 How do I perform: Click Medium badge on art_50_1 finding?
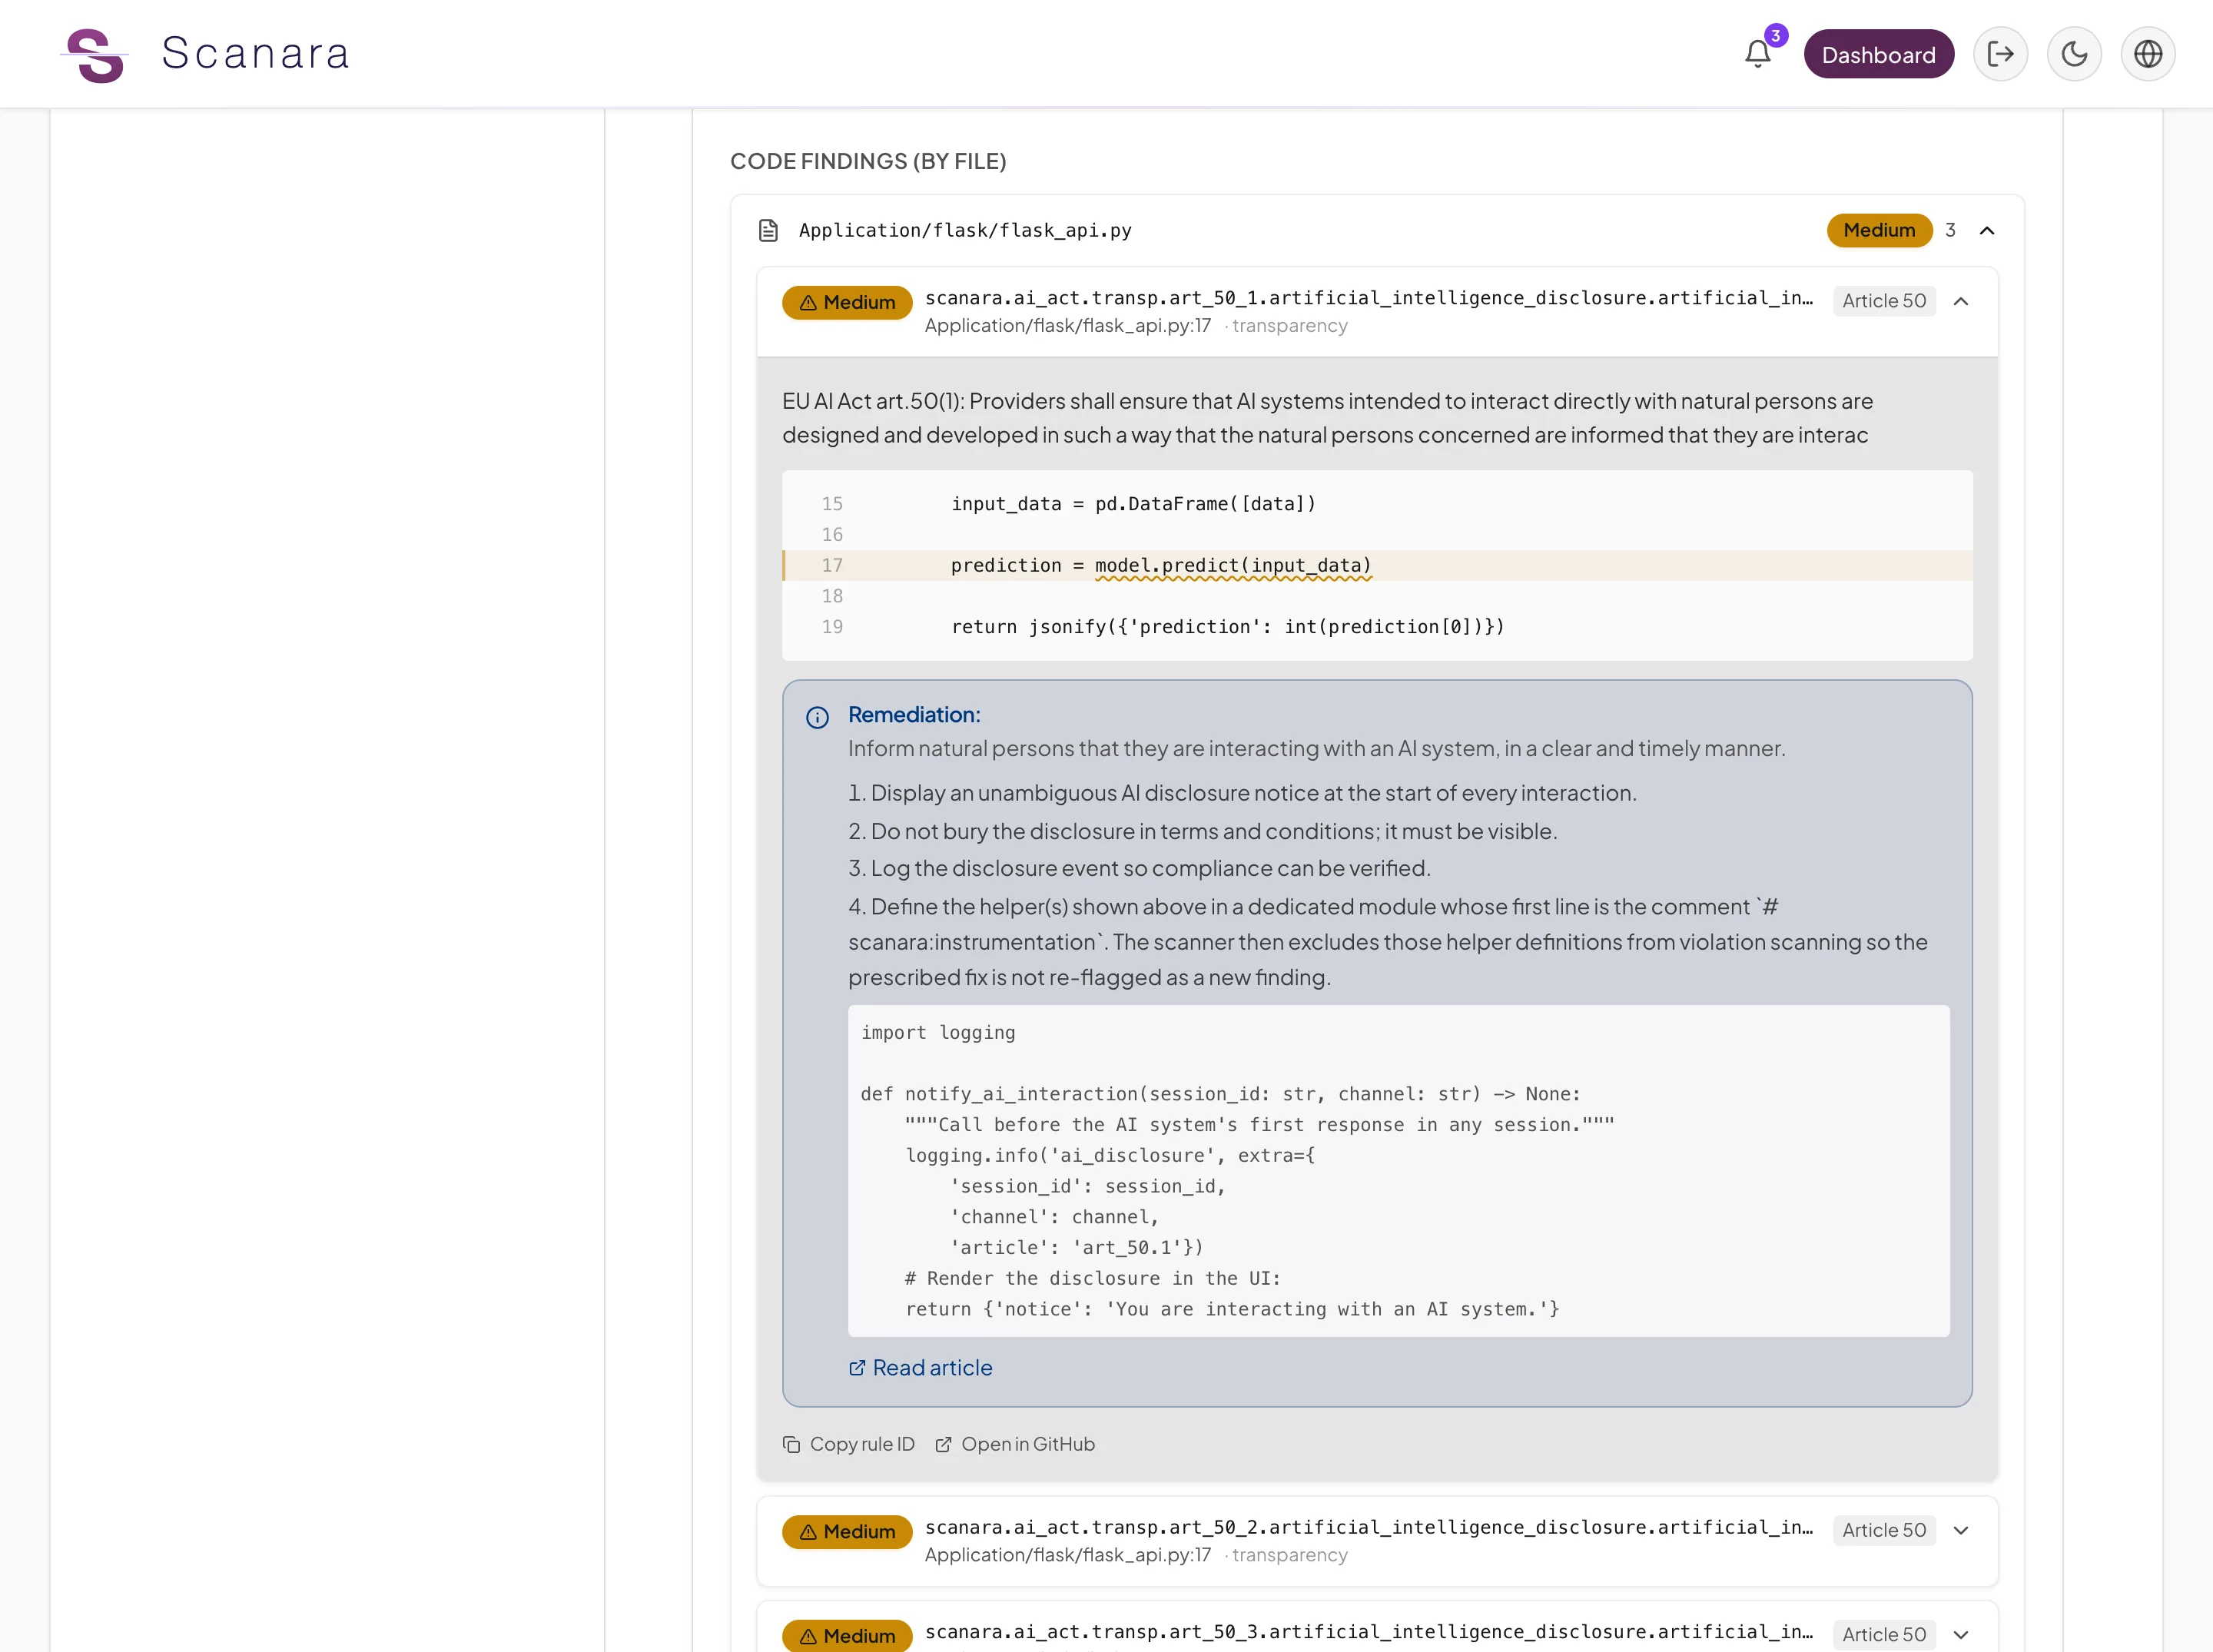847,302
